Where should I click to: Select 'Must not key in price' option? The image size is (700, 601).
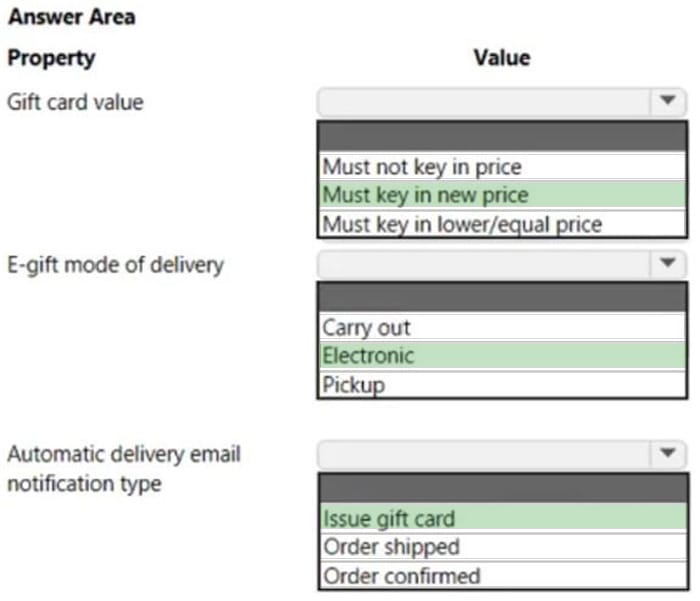tap(502, 167)
